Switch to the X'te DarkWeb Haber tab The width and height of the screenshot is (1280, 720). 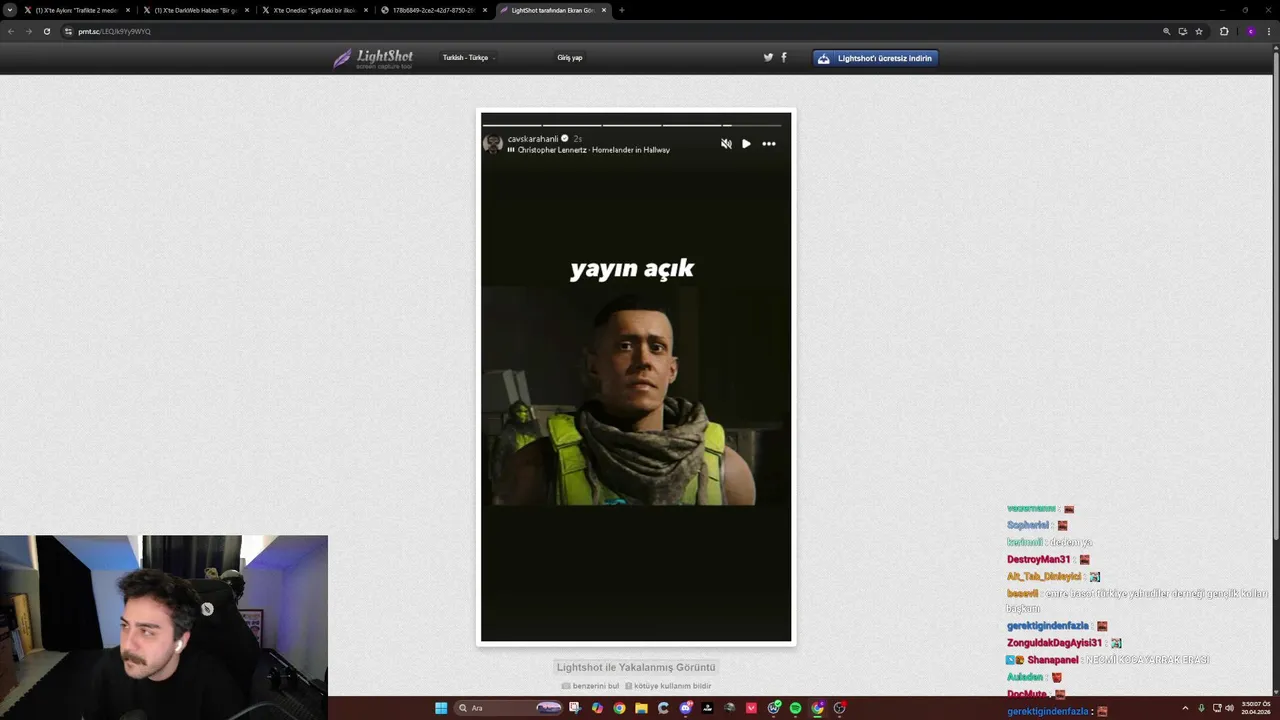196,10
